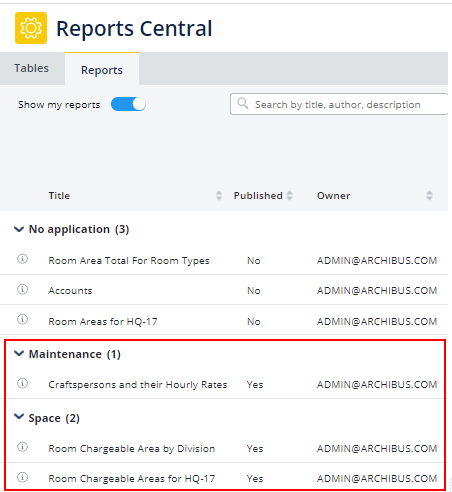Image resolution: width=452 pixels, height=492 pixels.
Task: Sort by Published column arrows
Action: (x=290, y=195)
